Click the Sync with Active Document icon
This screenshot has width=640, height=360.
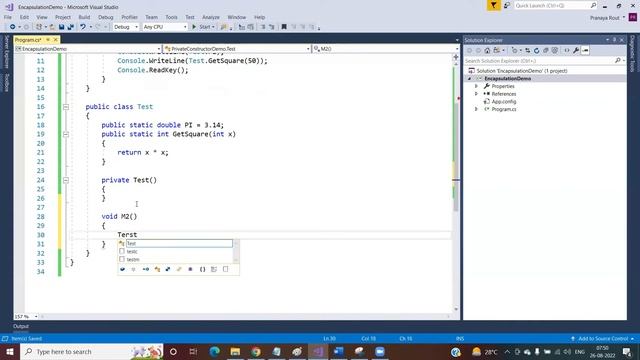(x=527, y=50)
